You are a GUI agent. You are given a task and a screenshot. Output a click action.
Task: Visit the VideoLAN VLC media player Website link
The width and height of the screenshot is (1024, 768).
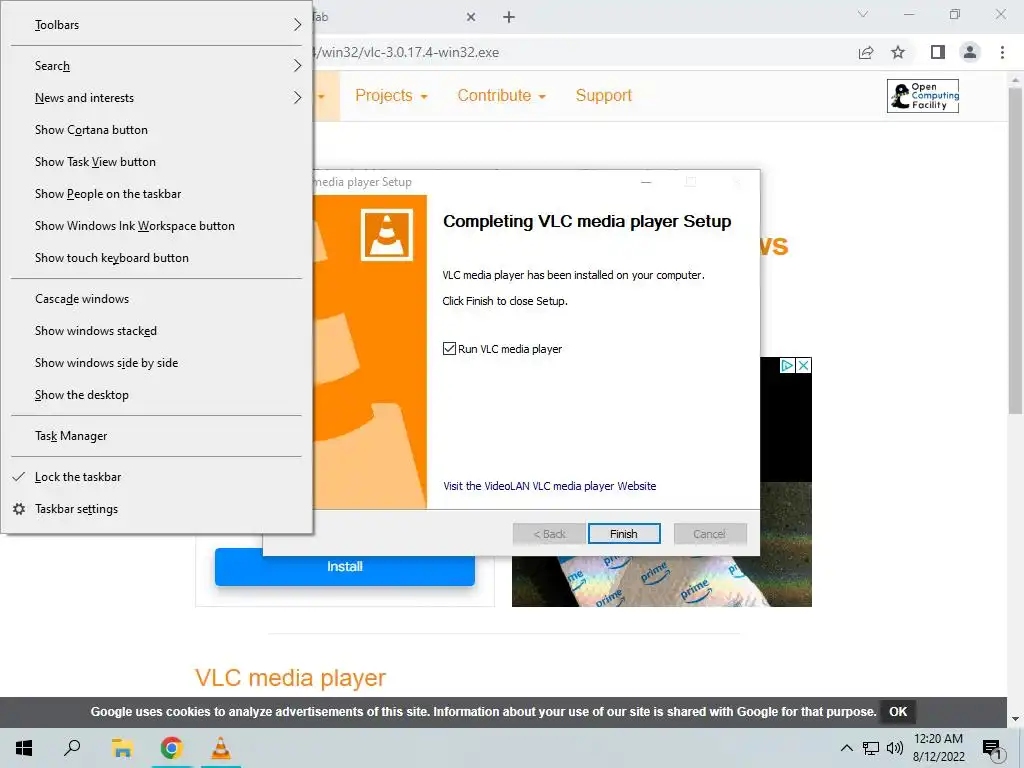549,486
